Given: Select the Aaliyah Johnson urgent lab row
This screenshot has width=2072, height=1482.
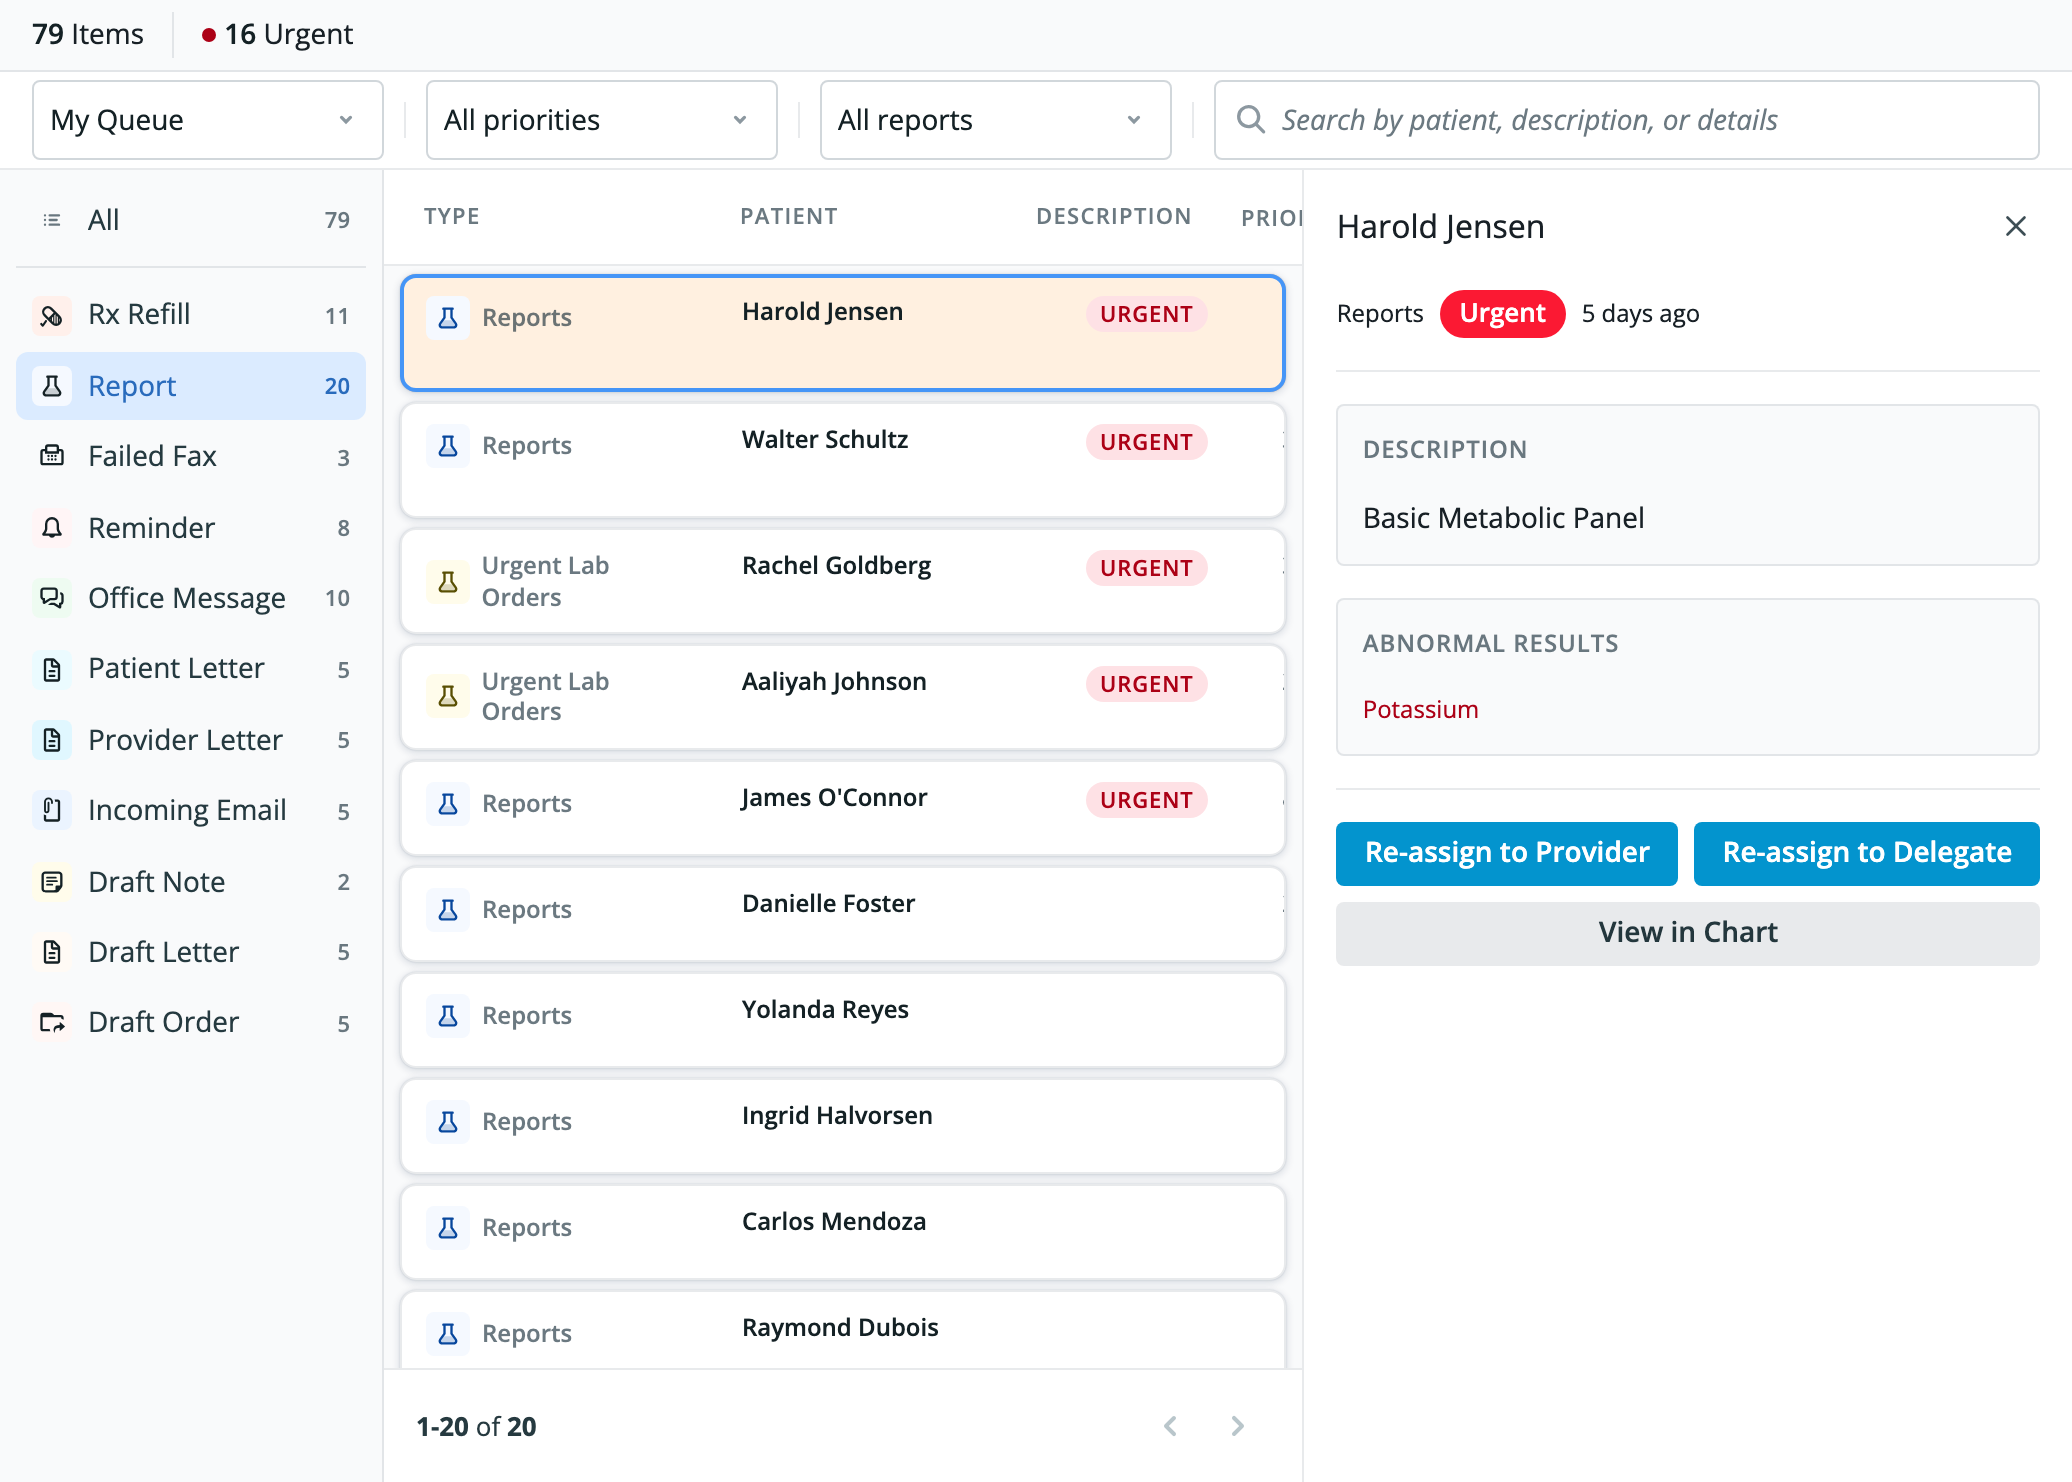Looking at the screenshot, I should (x=843, y=697).
